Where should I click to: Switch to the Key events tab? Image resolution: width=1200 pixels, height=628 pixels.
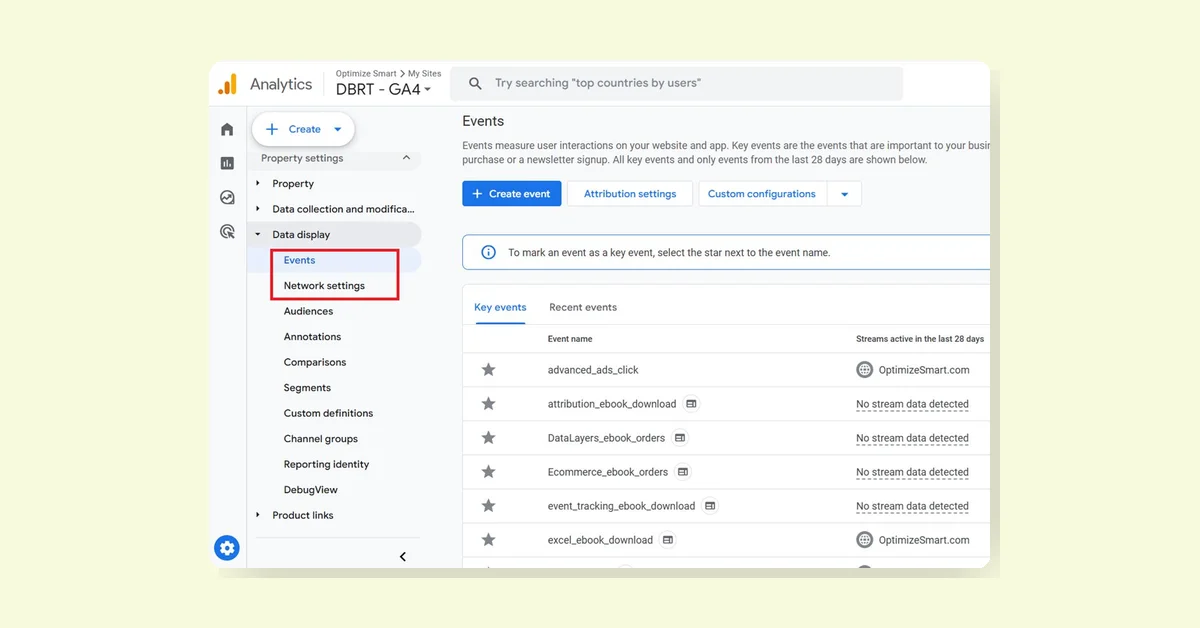[x=500, y=307]
